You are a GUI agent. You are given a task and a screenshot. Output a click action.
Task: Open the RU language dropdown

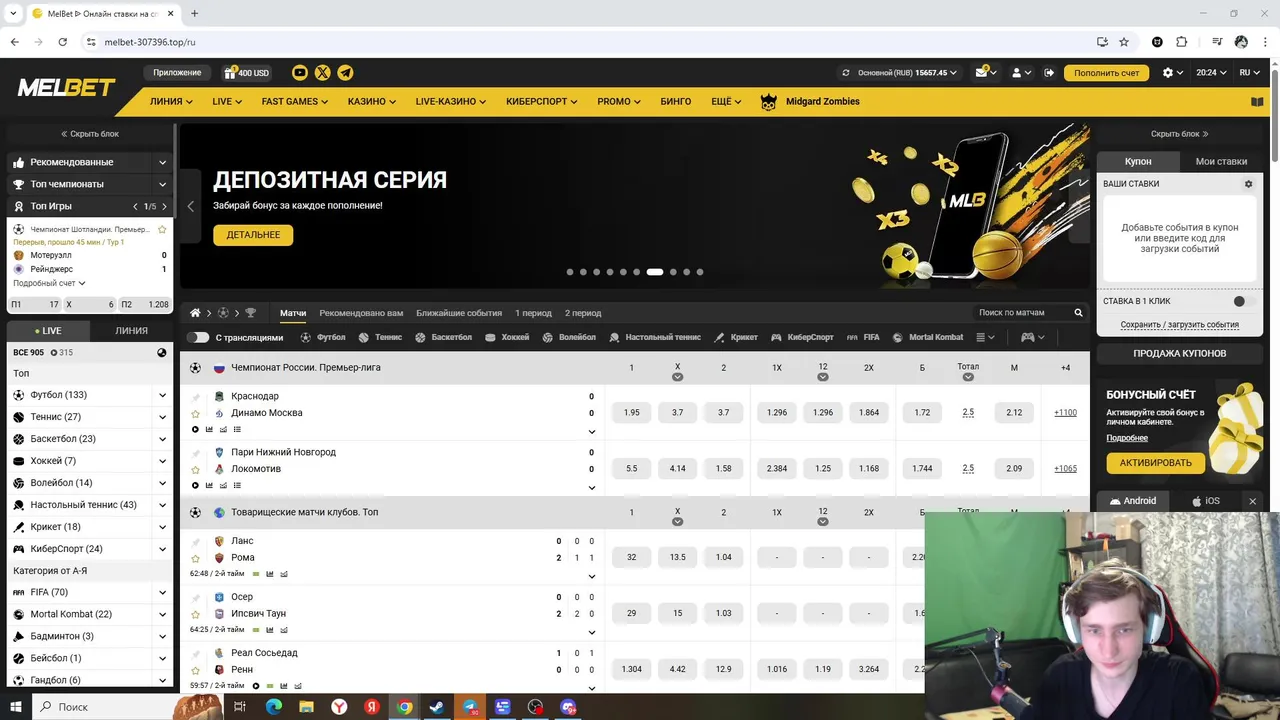point(1249,73)
